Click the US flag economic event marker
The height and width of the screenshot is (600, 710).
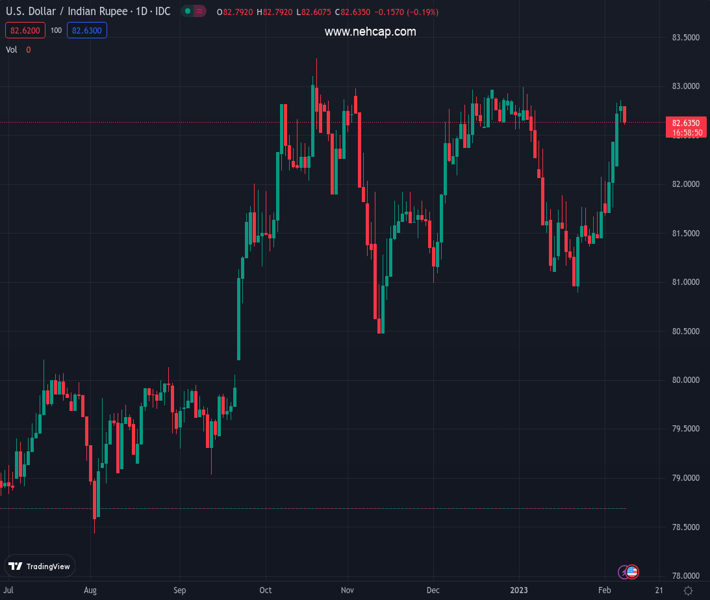632,571
